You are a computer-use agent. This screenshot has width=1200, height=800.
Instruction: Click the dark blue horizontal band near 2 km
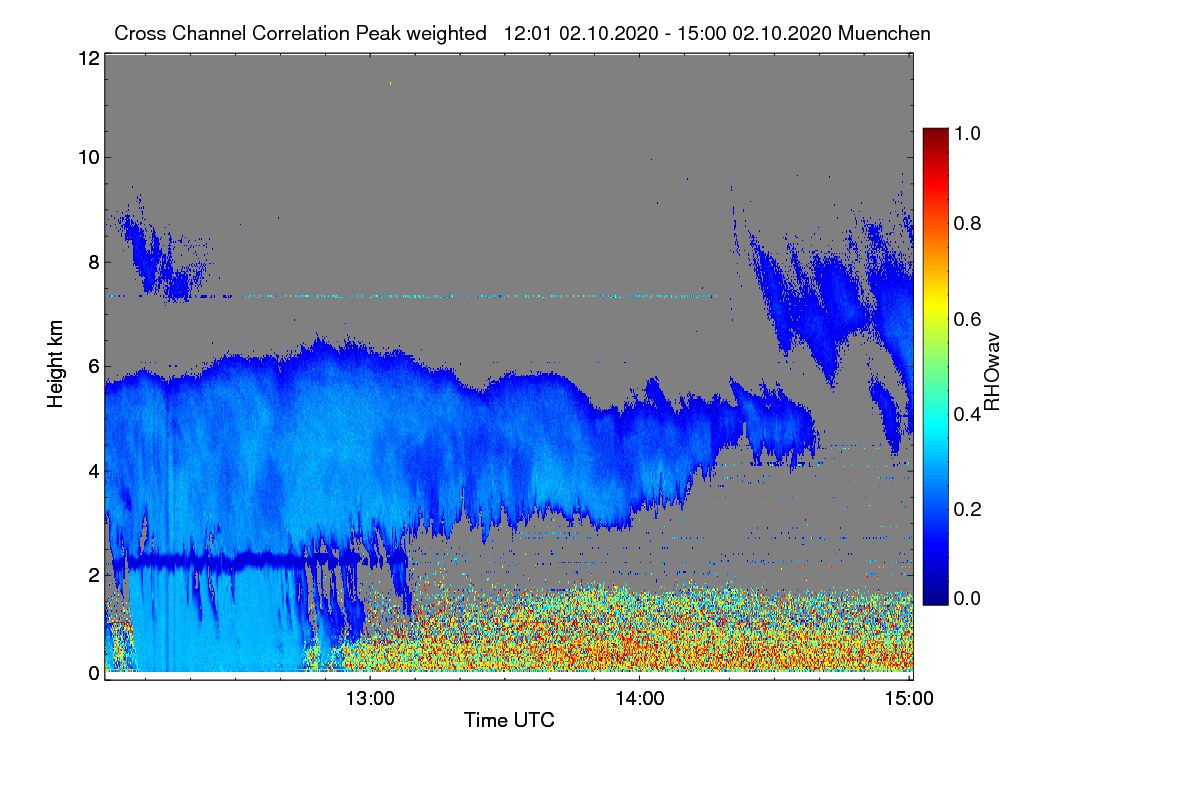point(238,562)
